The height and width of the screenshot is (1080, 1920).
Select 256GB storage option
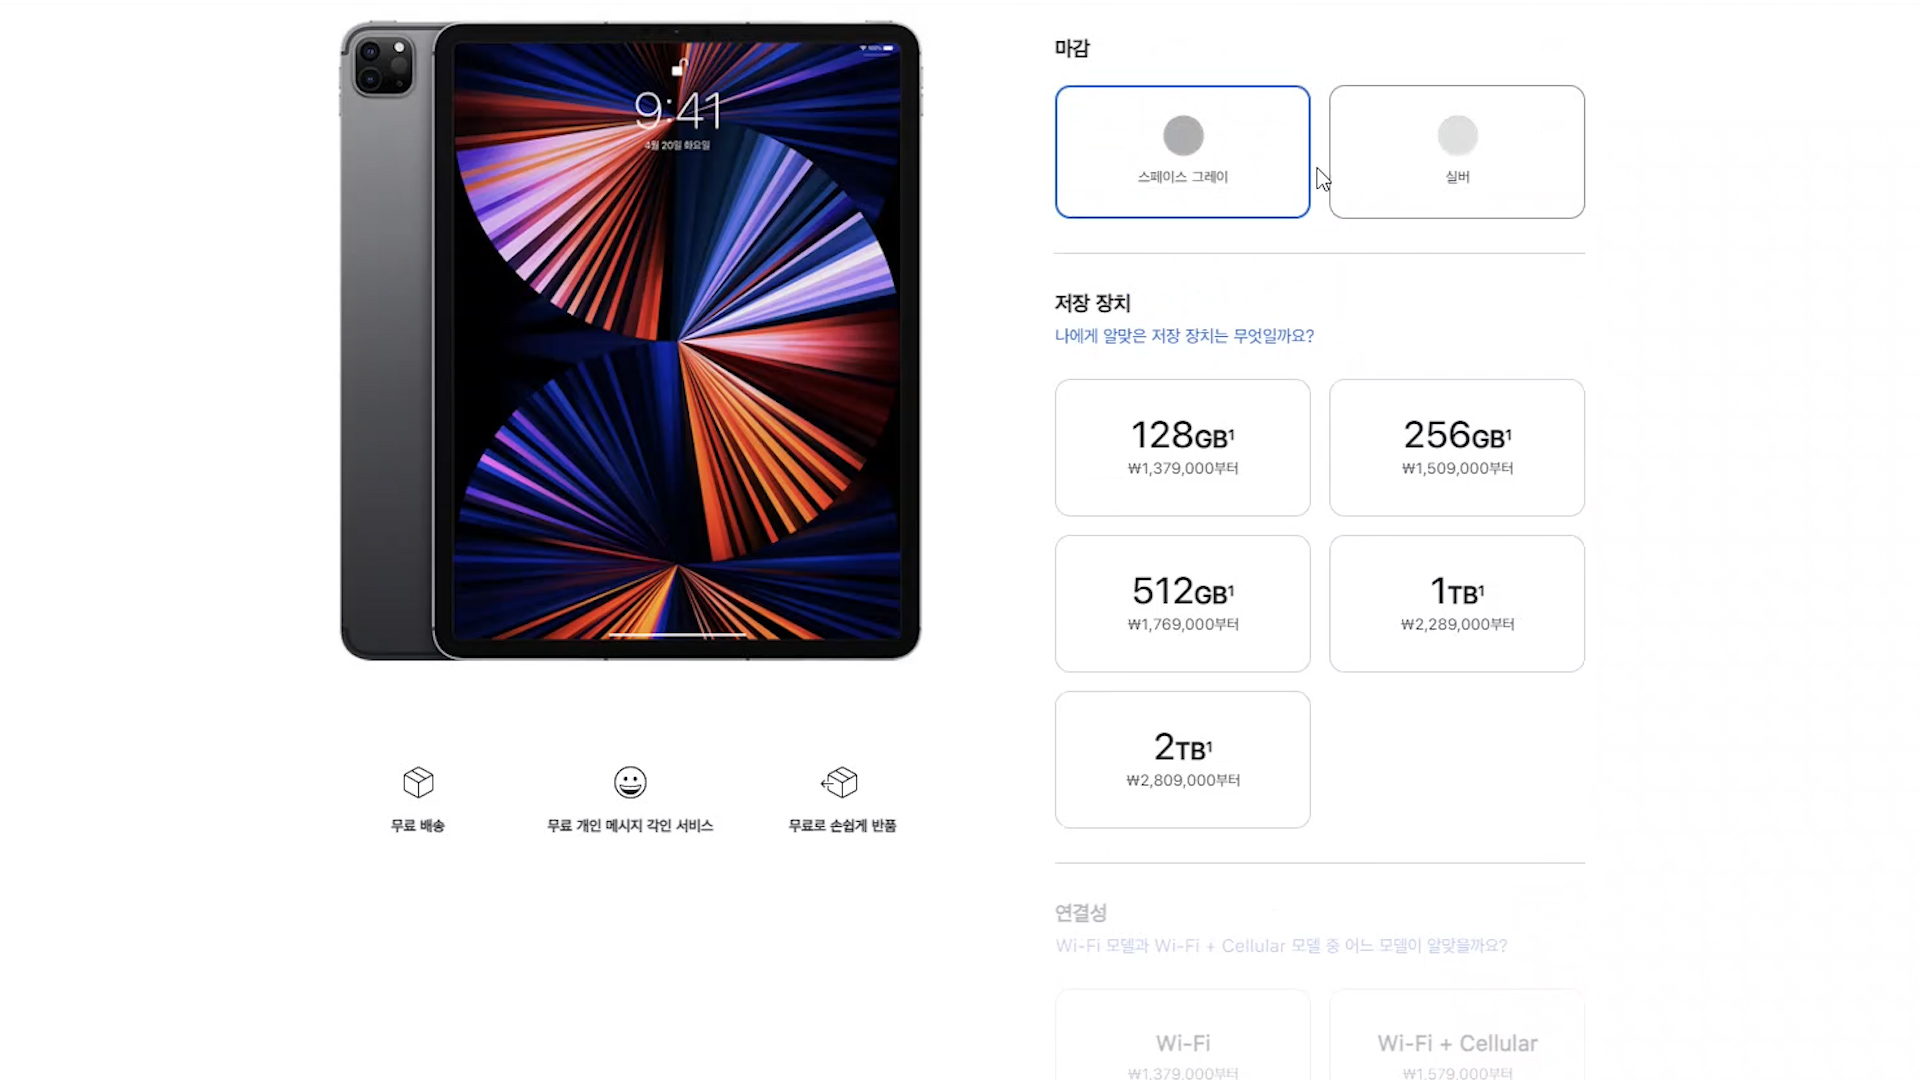point(1457,447)
